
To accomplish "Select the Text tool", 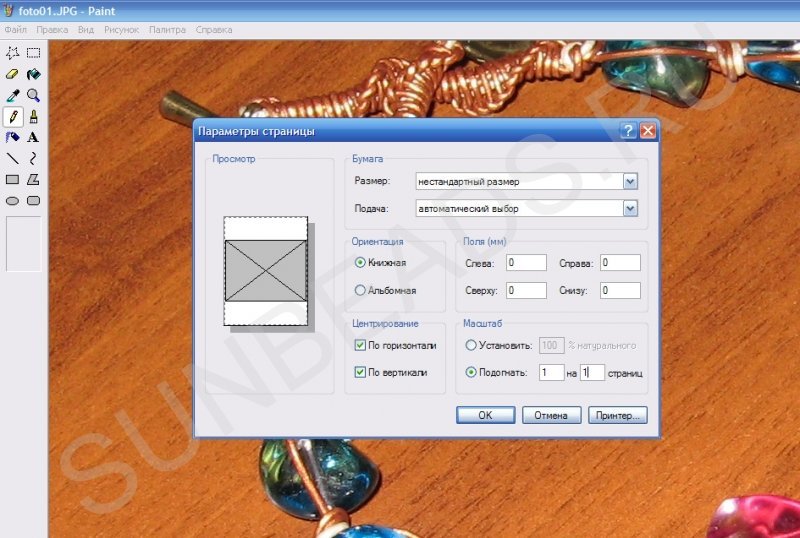I will [34, 137].
